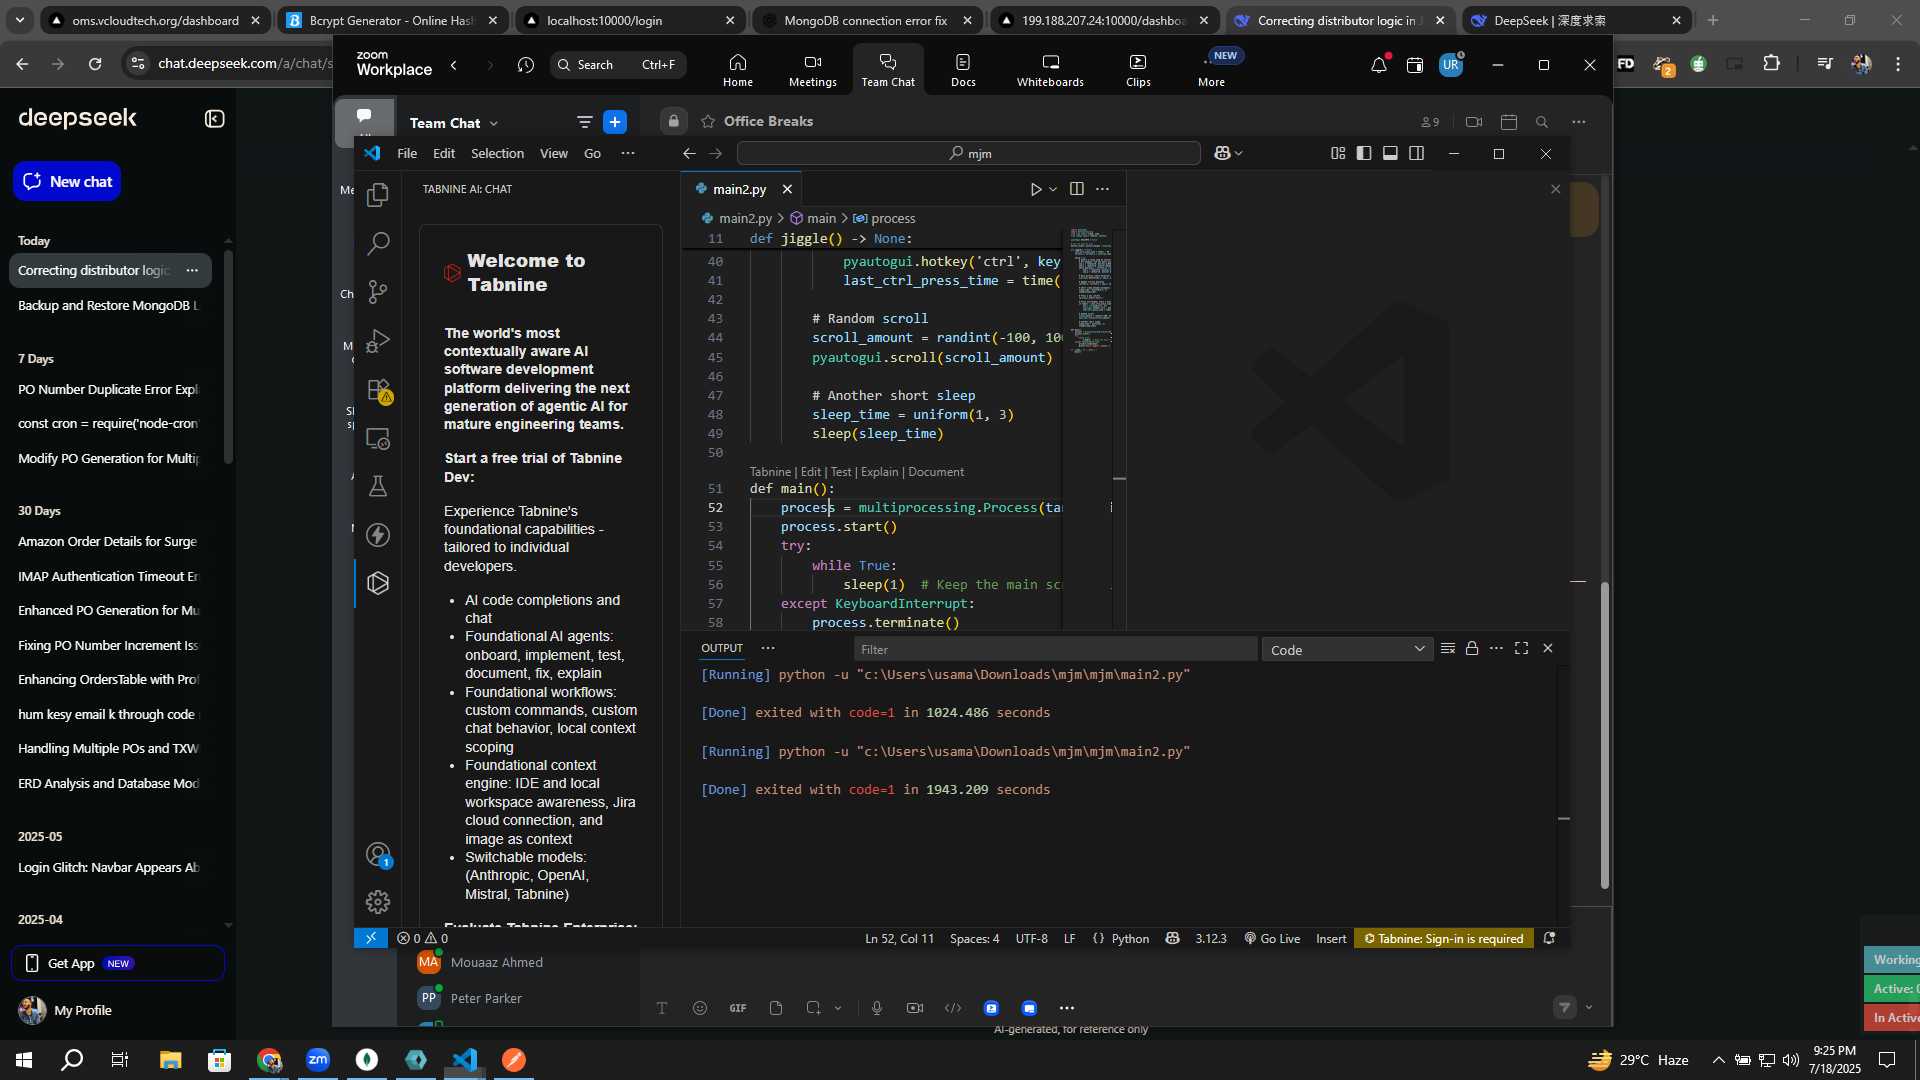Open Run and Debug view
The image size is (1920, 1080).
pyautogui.click(x=378, y=341)
